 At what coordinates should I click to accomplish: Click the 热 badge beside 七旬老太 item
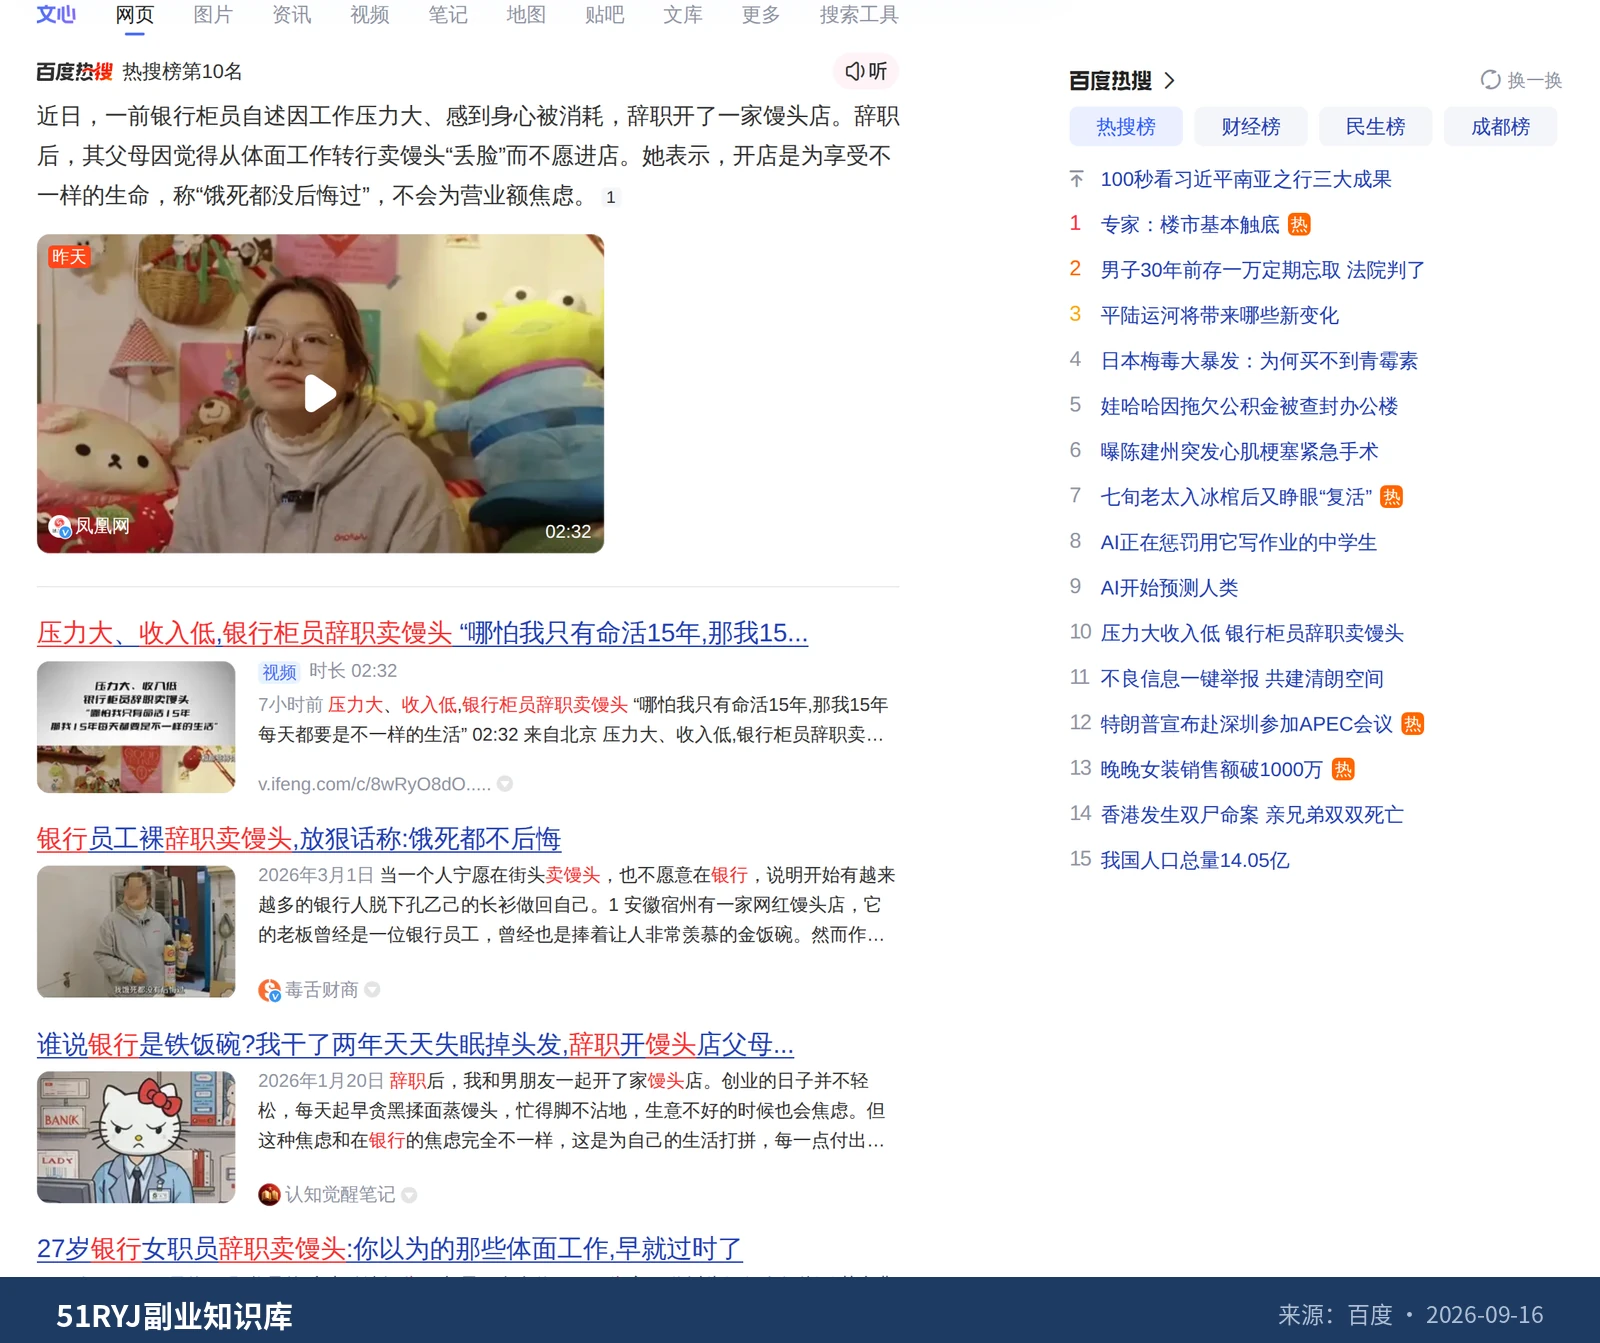[x=1391, y=497]
